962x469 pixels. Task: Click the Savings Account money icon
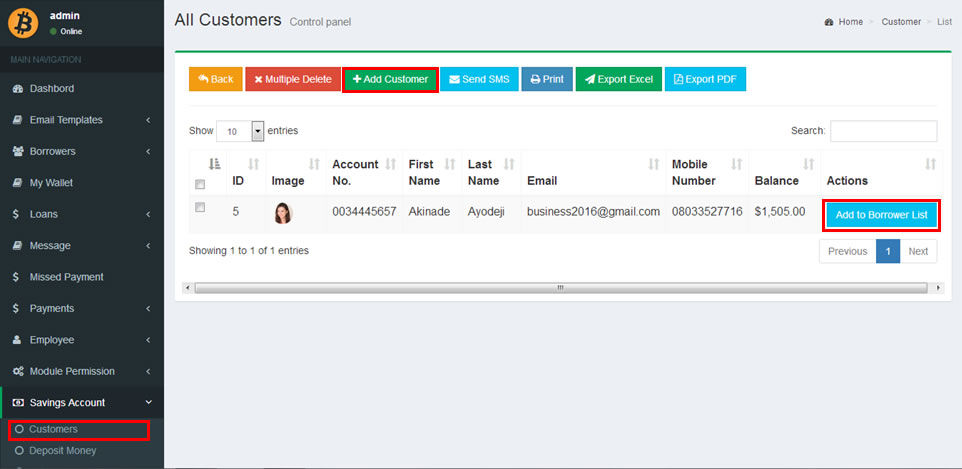coord(18,403)
